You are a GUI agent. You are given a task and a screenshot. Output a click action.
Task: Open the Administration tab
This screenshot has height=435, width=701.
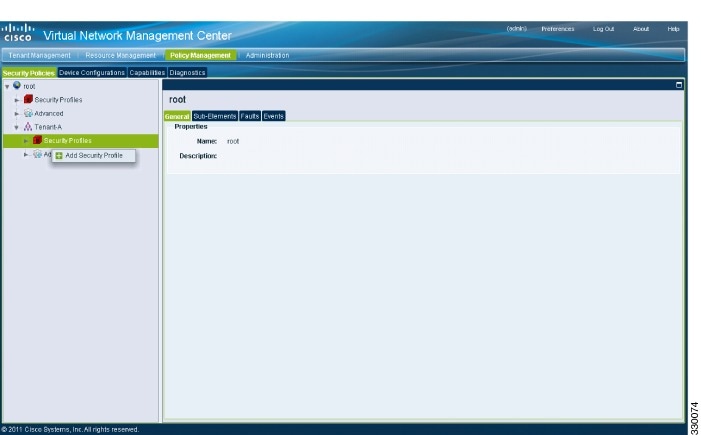[267, 55]
